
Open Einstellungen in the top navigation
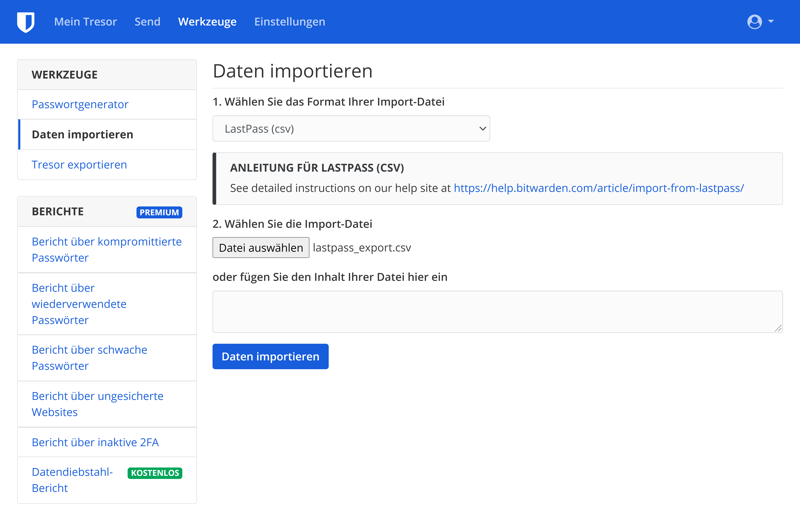[289, 22]
